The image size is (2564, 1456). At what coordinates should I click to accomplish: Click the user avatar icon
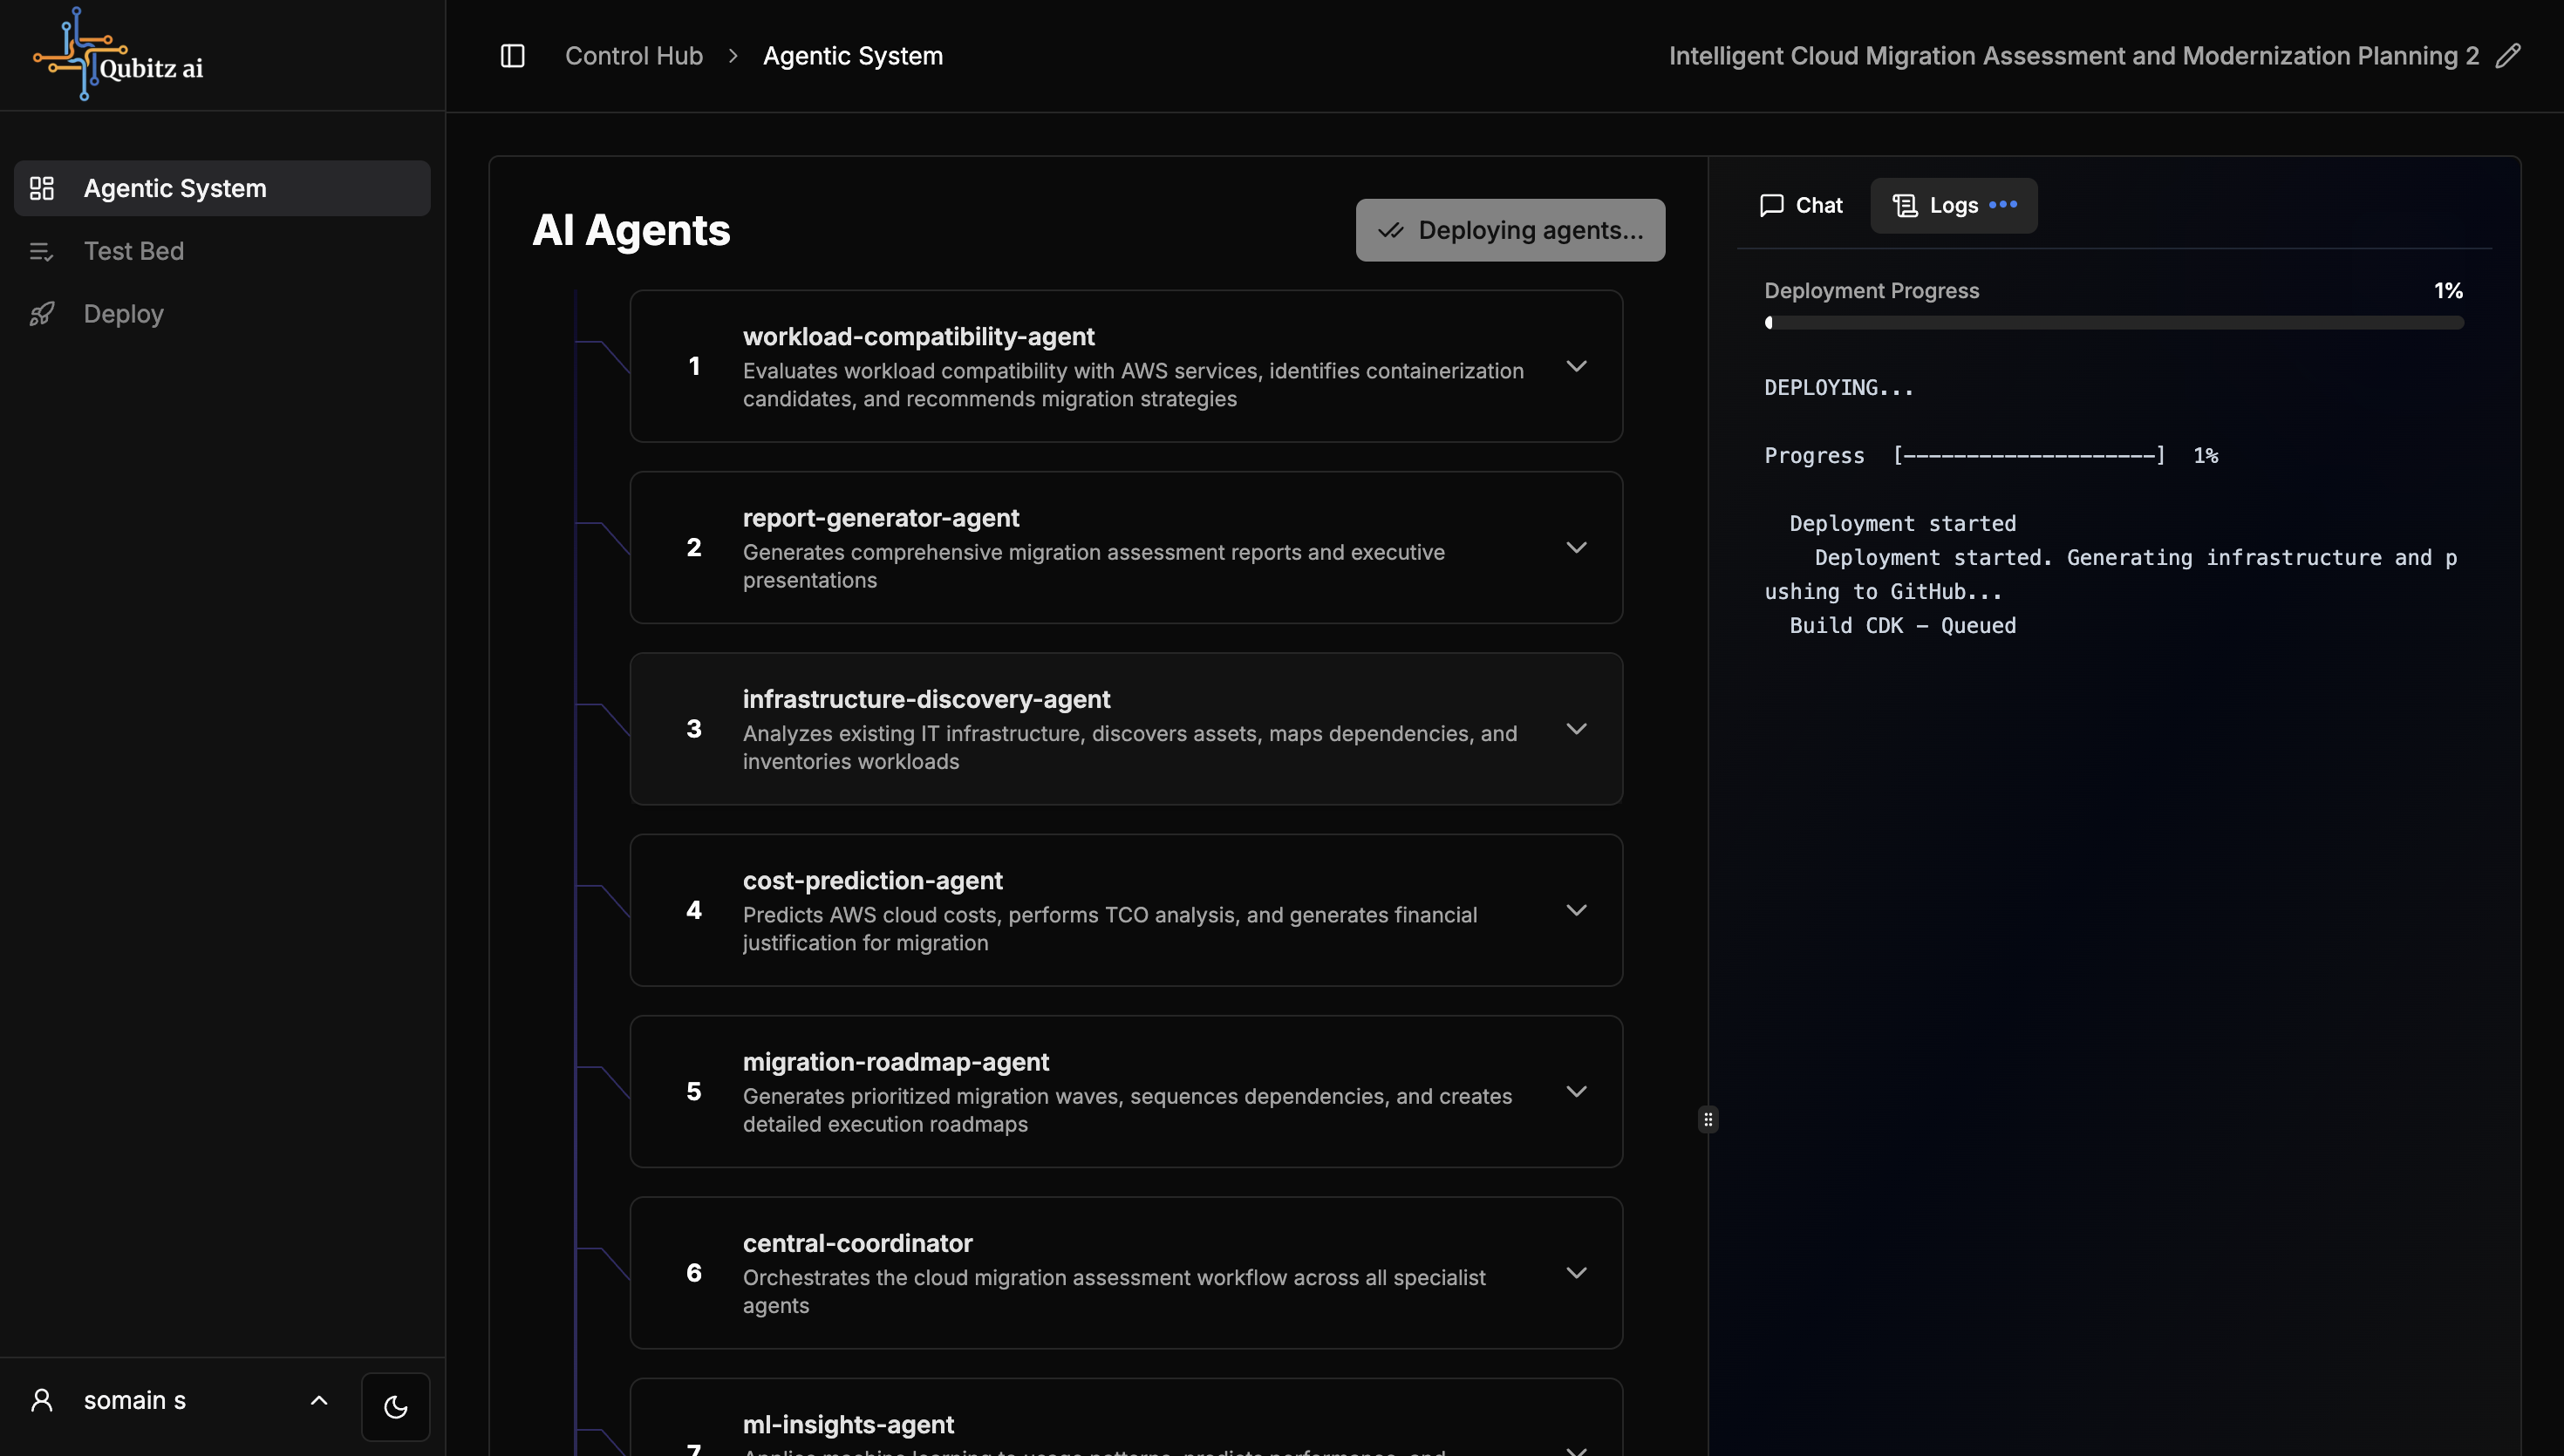coord(42,1400)
